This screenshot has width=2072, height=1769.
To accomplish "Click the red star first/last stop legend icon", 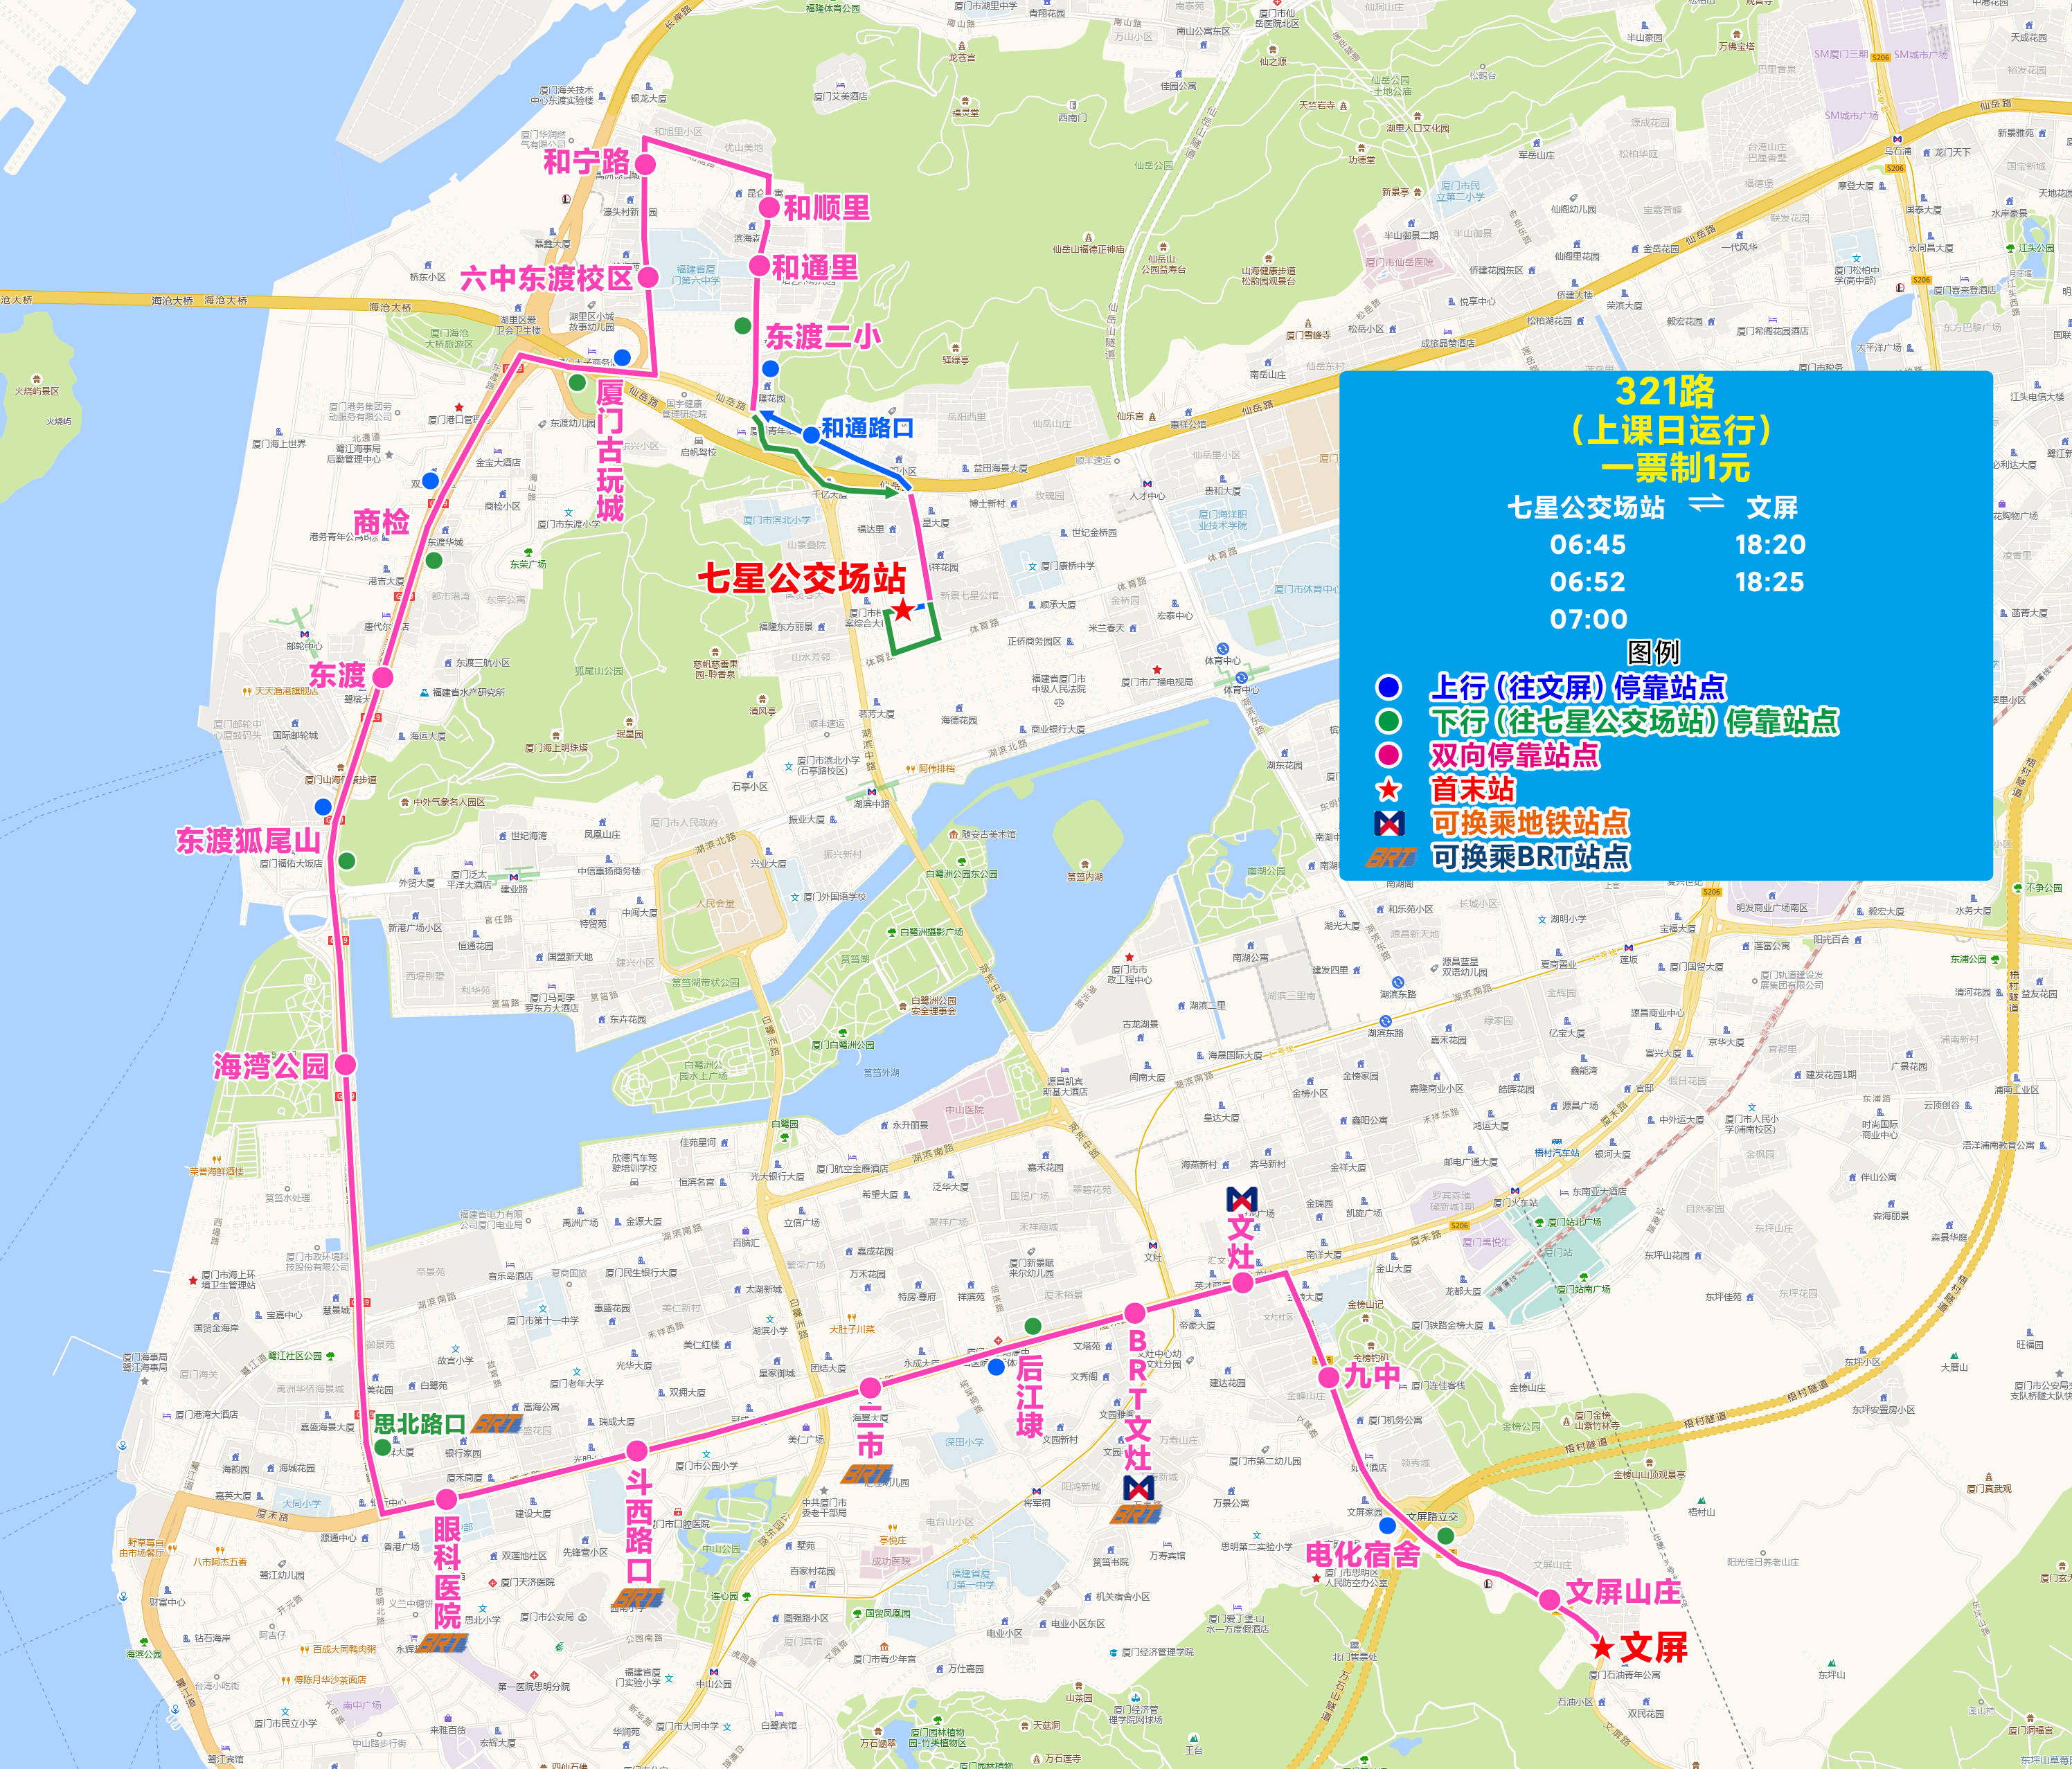I will pos(1388,789).
